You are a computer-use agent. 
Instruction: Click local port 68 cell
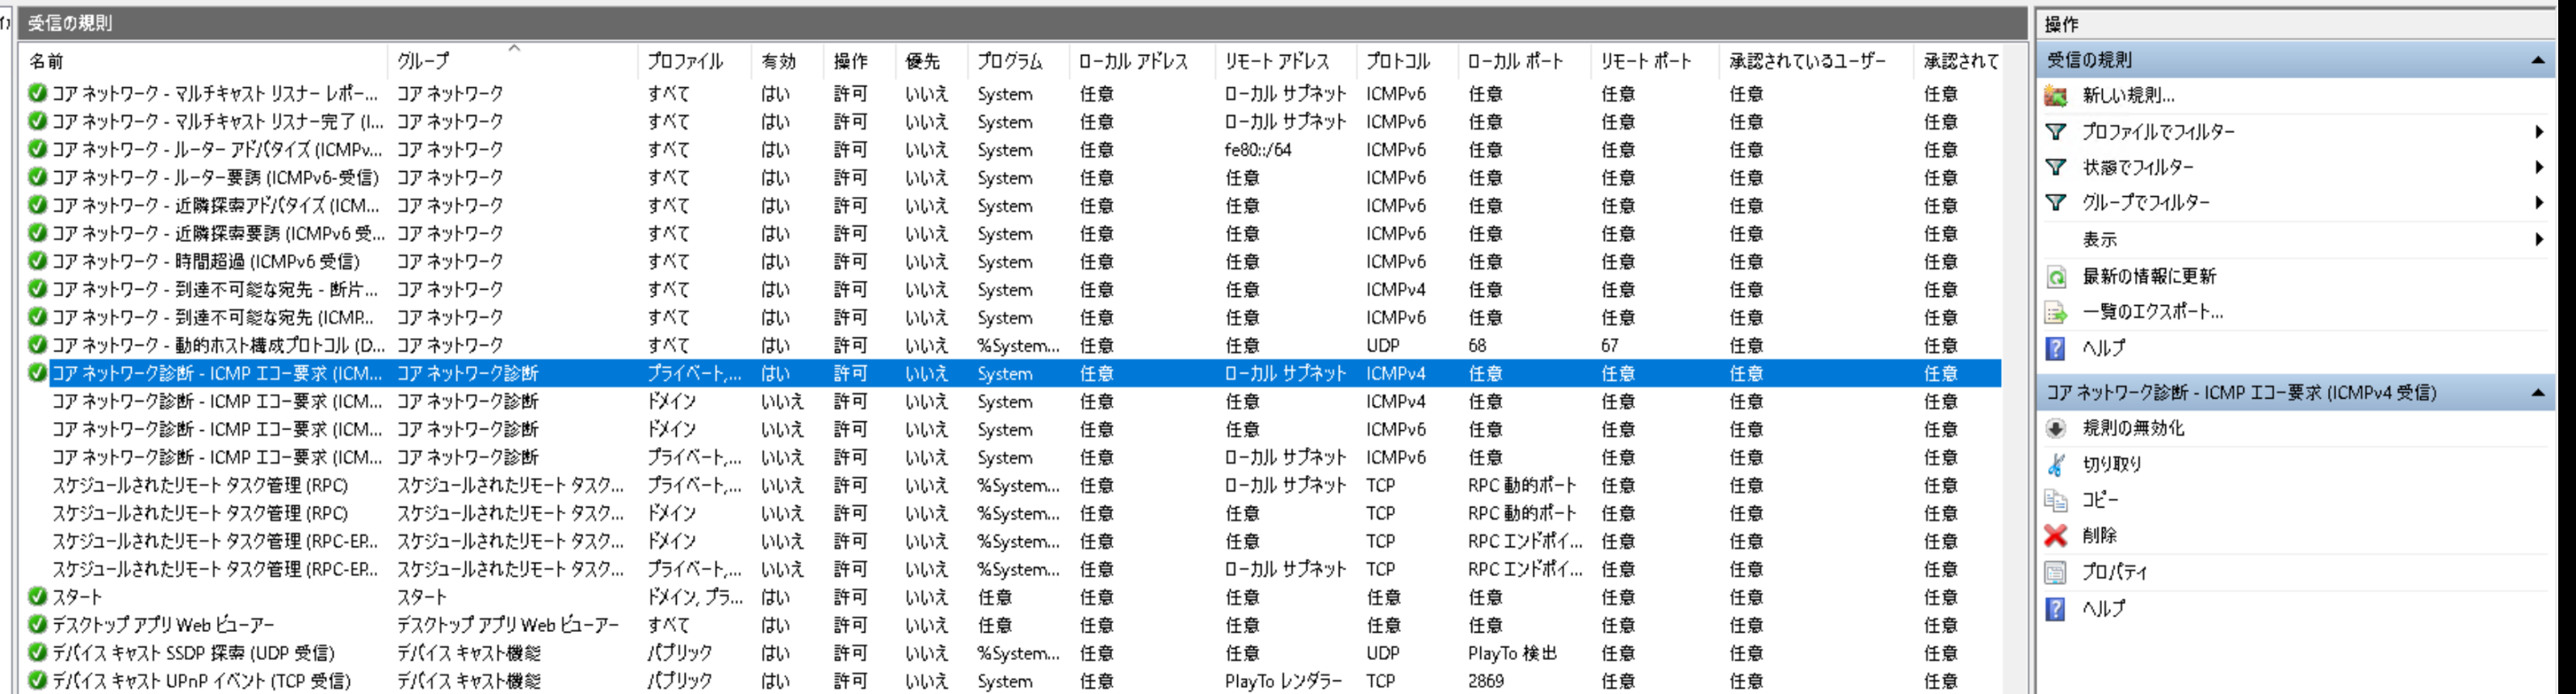tap(1477, 346)
